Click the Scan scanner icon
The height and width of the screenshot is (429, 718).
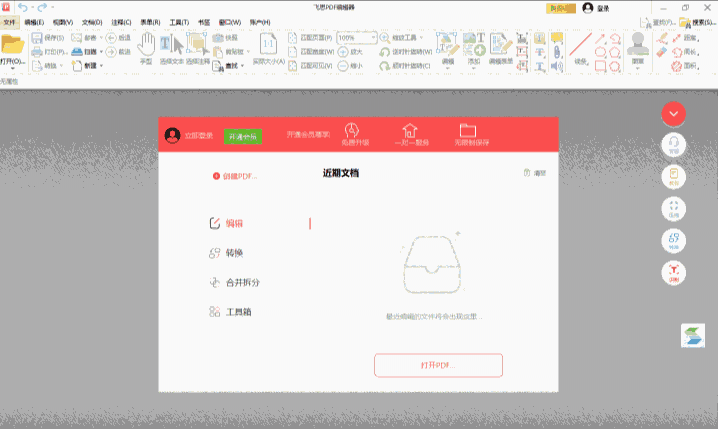tap(77, 52)
